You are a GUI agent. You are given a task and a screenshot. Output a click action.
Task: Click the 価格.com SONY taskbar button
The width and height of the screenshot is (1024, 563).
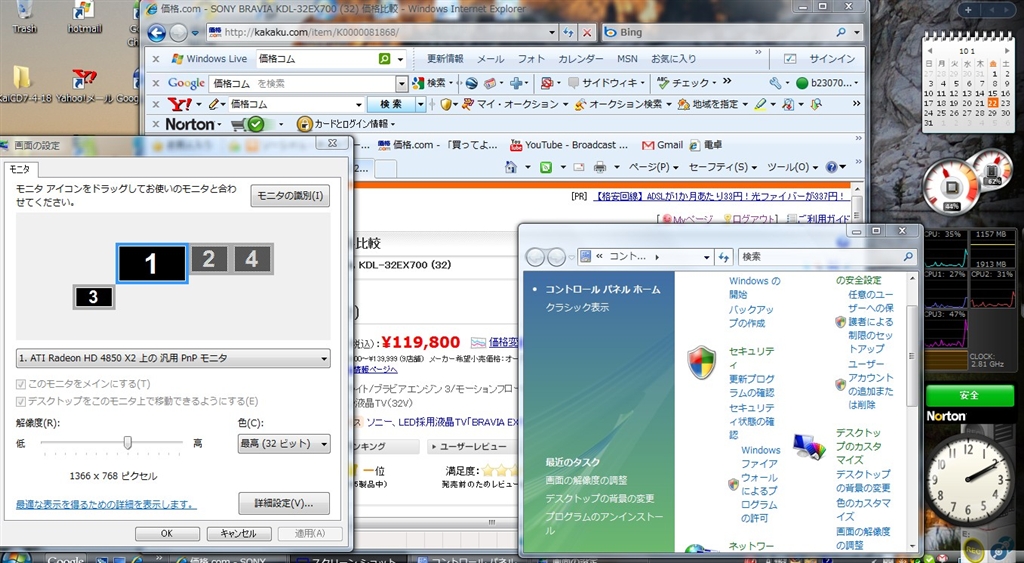point(229,559)
